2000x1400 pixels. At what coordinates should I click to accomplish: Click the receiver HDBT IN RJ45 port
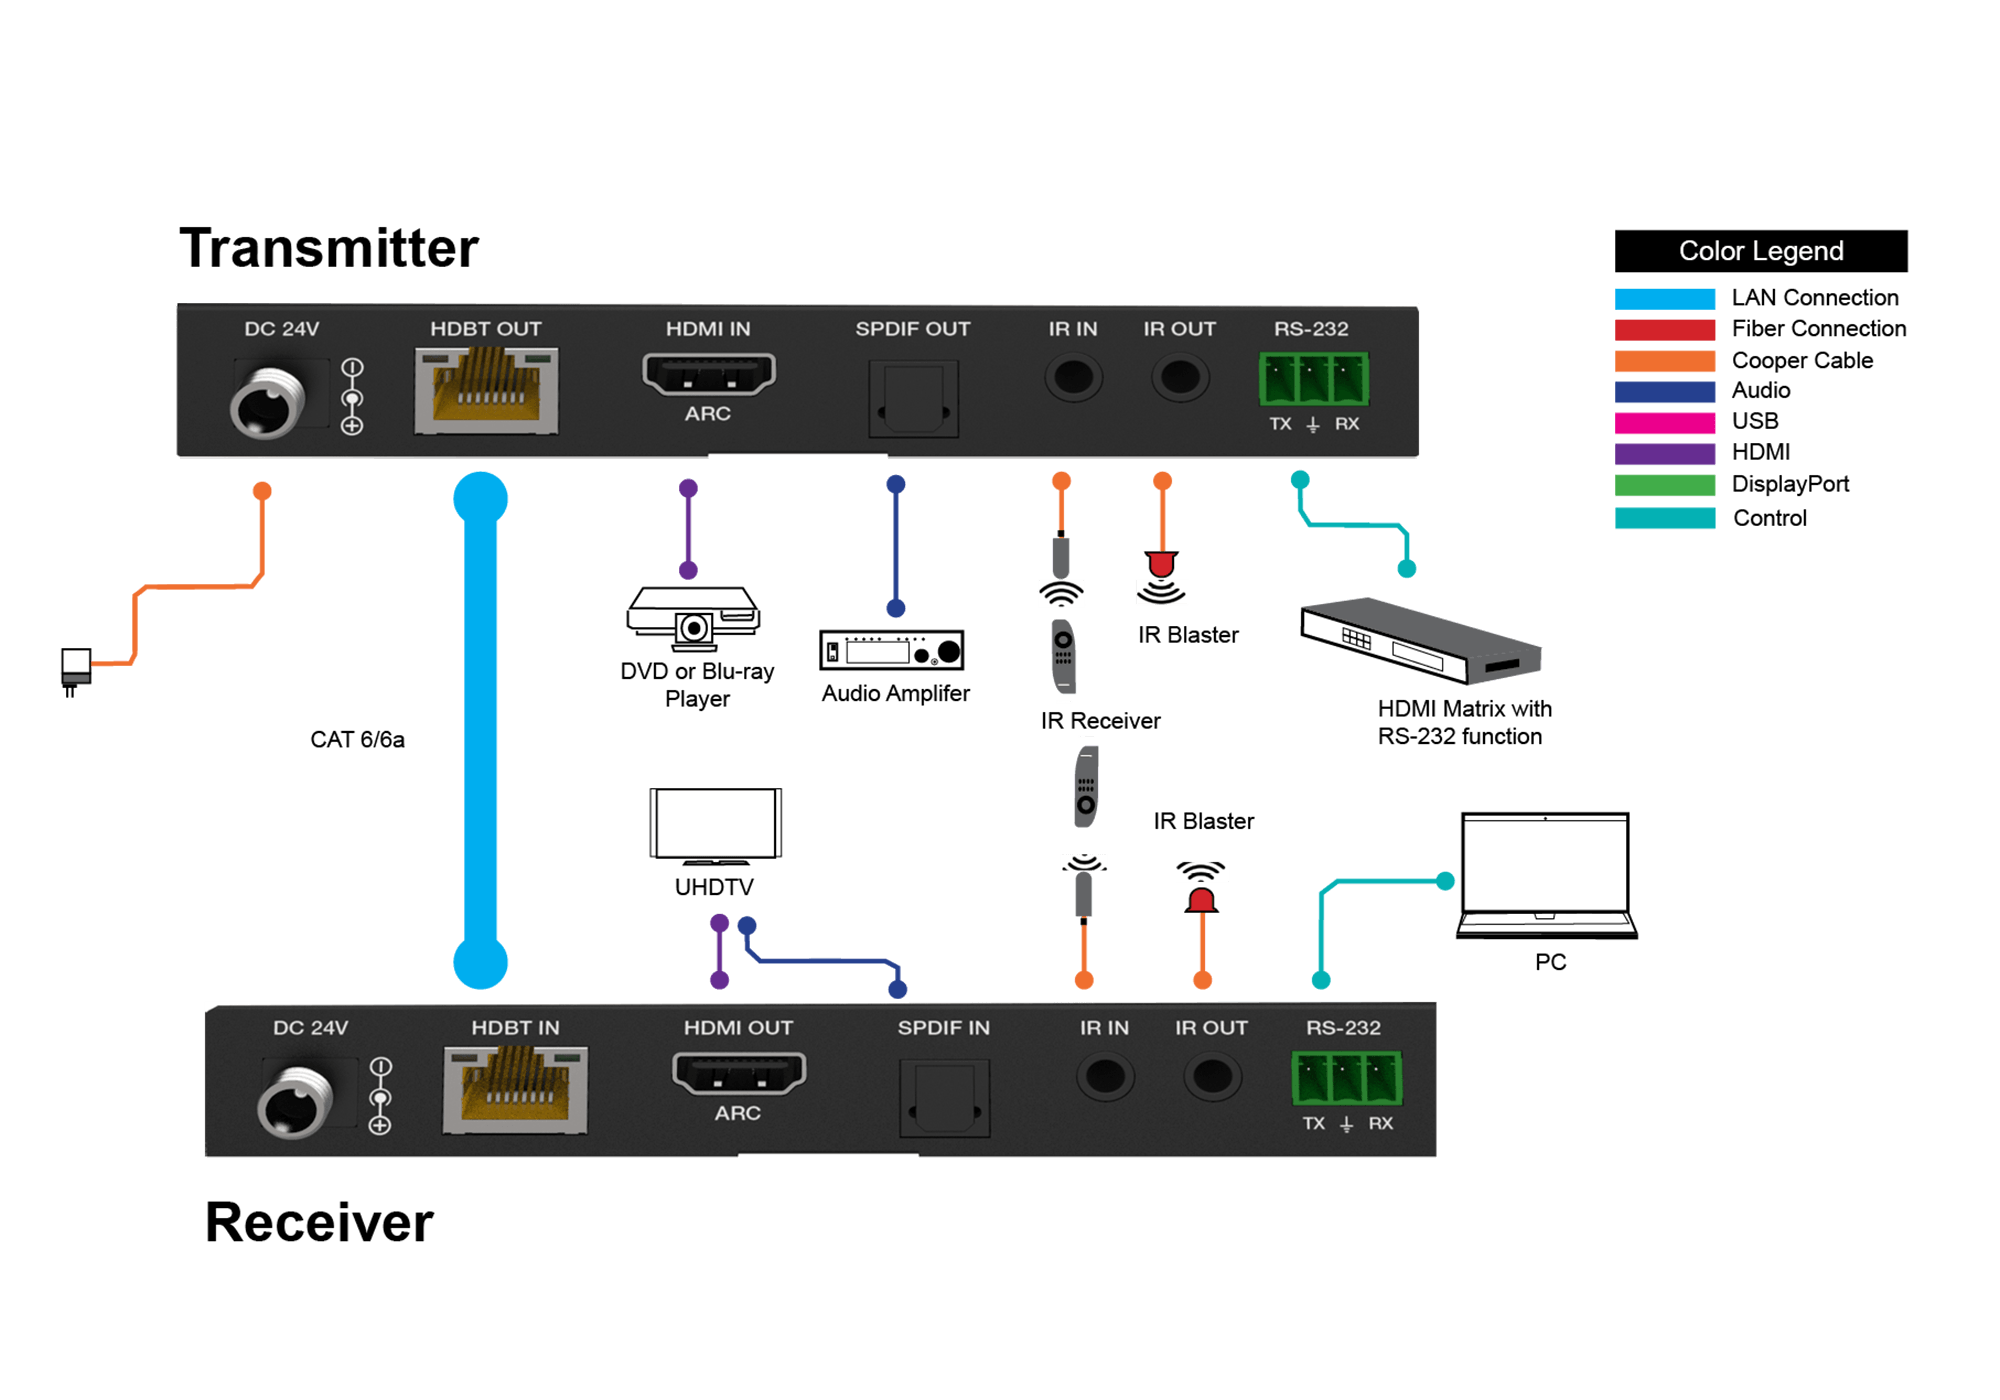(x=515, y=1091)
